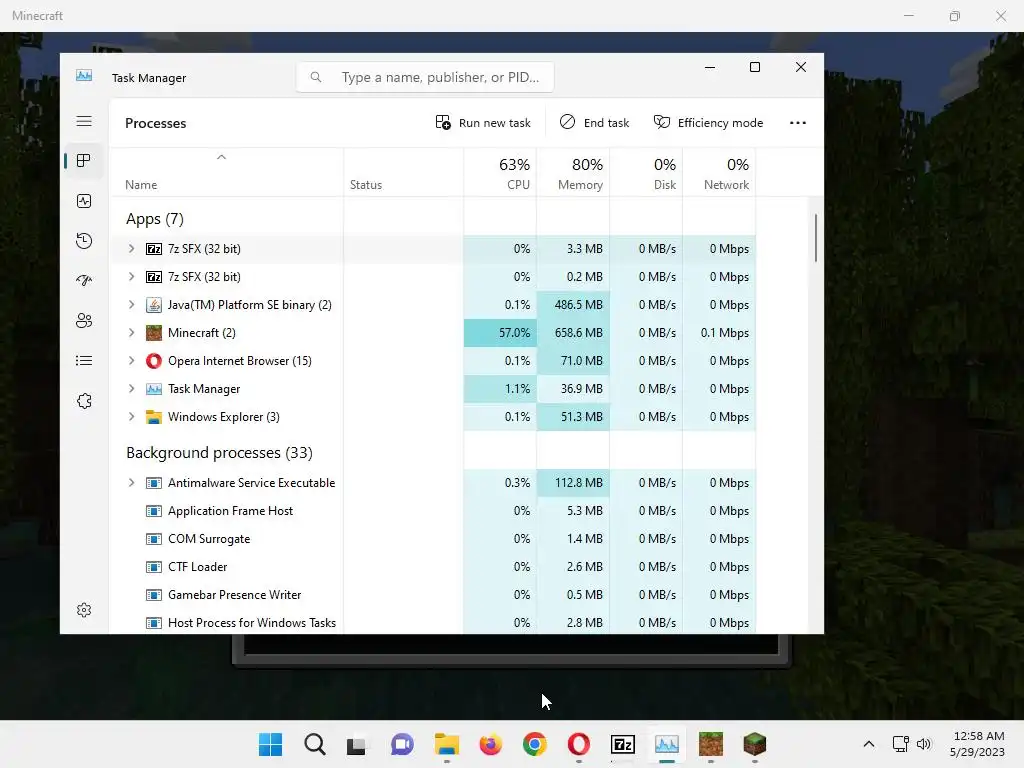Switch to Minecraft launcher grass-block taskbar icon

point(754,744)
